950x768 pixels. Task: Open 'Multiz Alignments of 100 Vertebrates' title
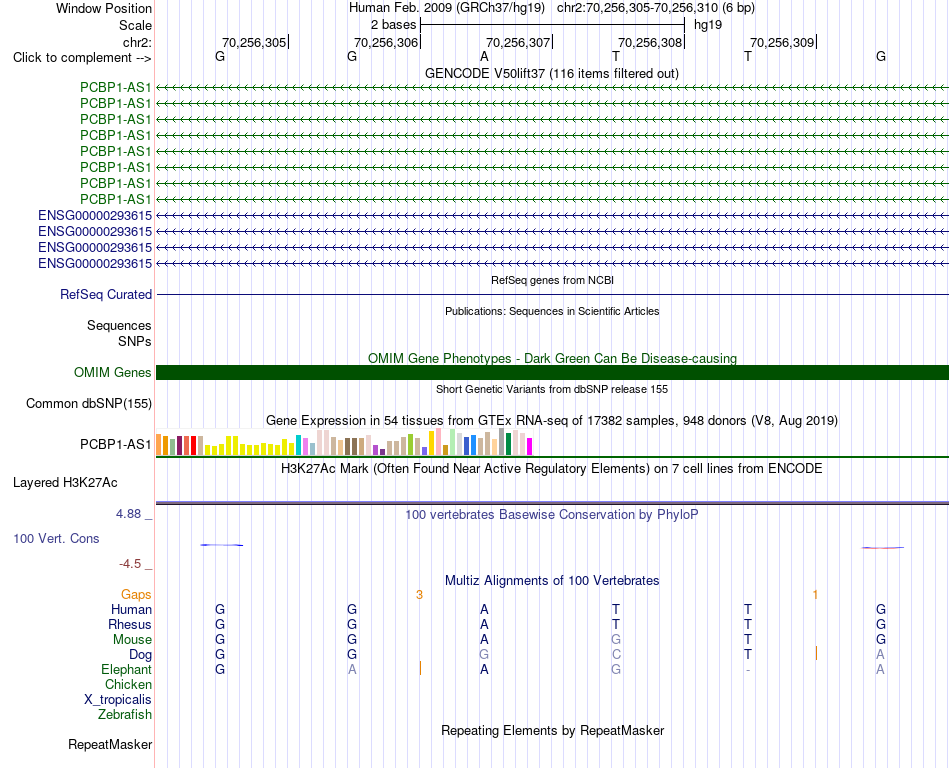tap(552, 581)
